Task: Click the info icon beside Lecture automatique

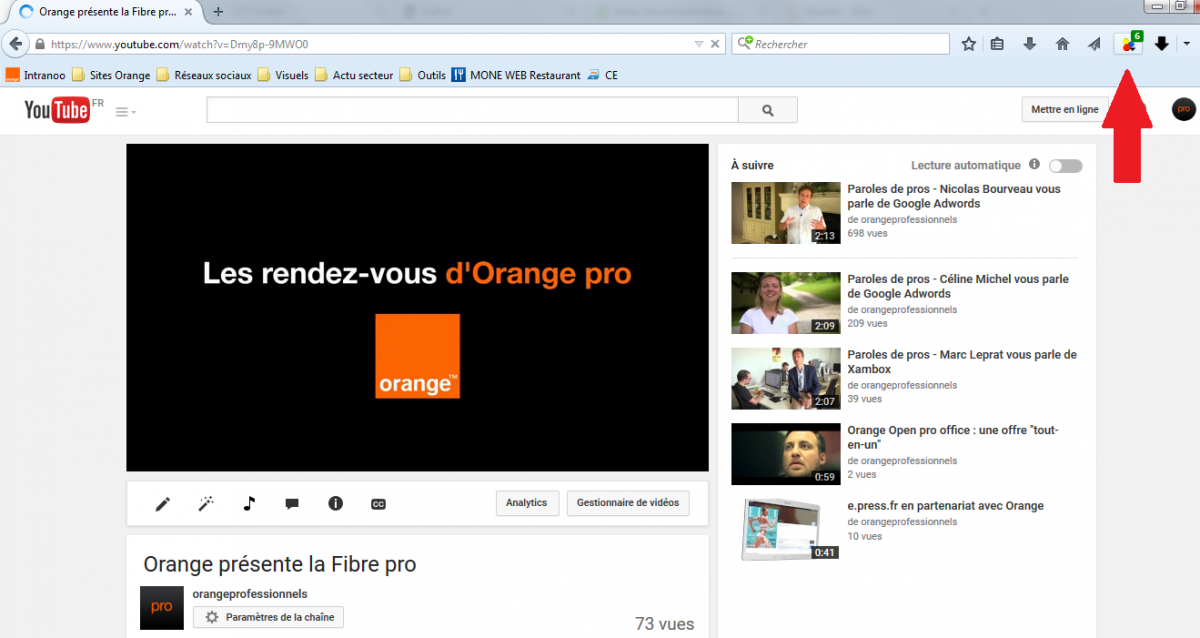Action: coord(1034,164)
